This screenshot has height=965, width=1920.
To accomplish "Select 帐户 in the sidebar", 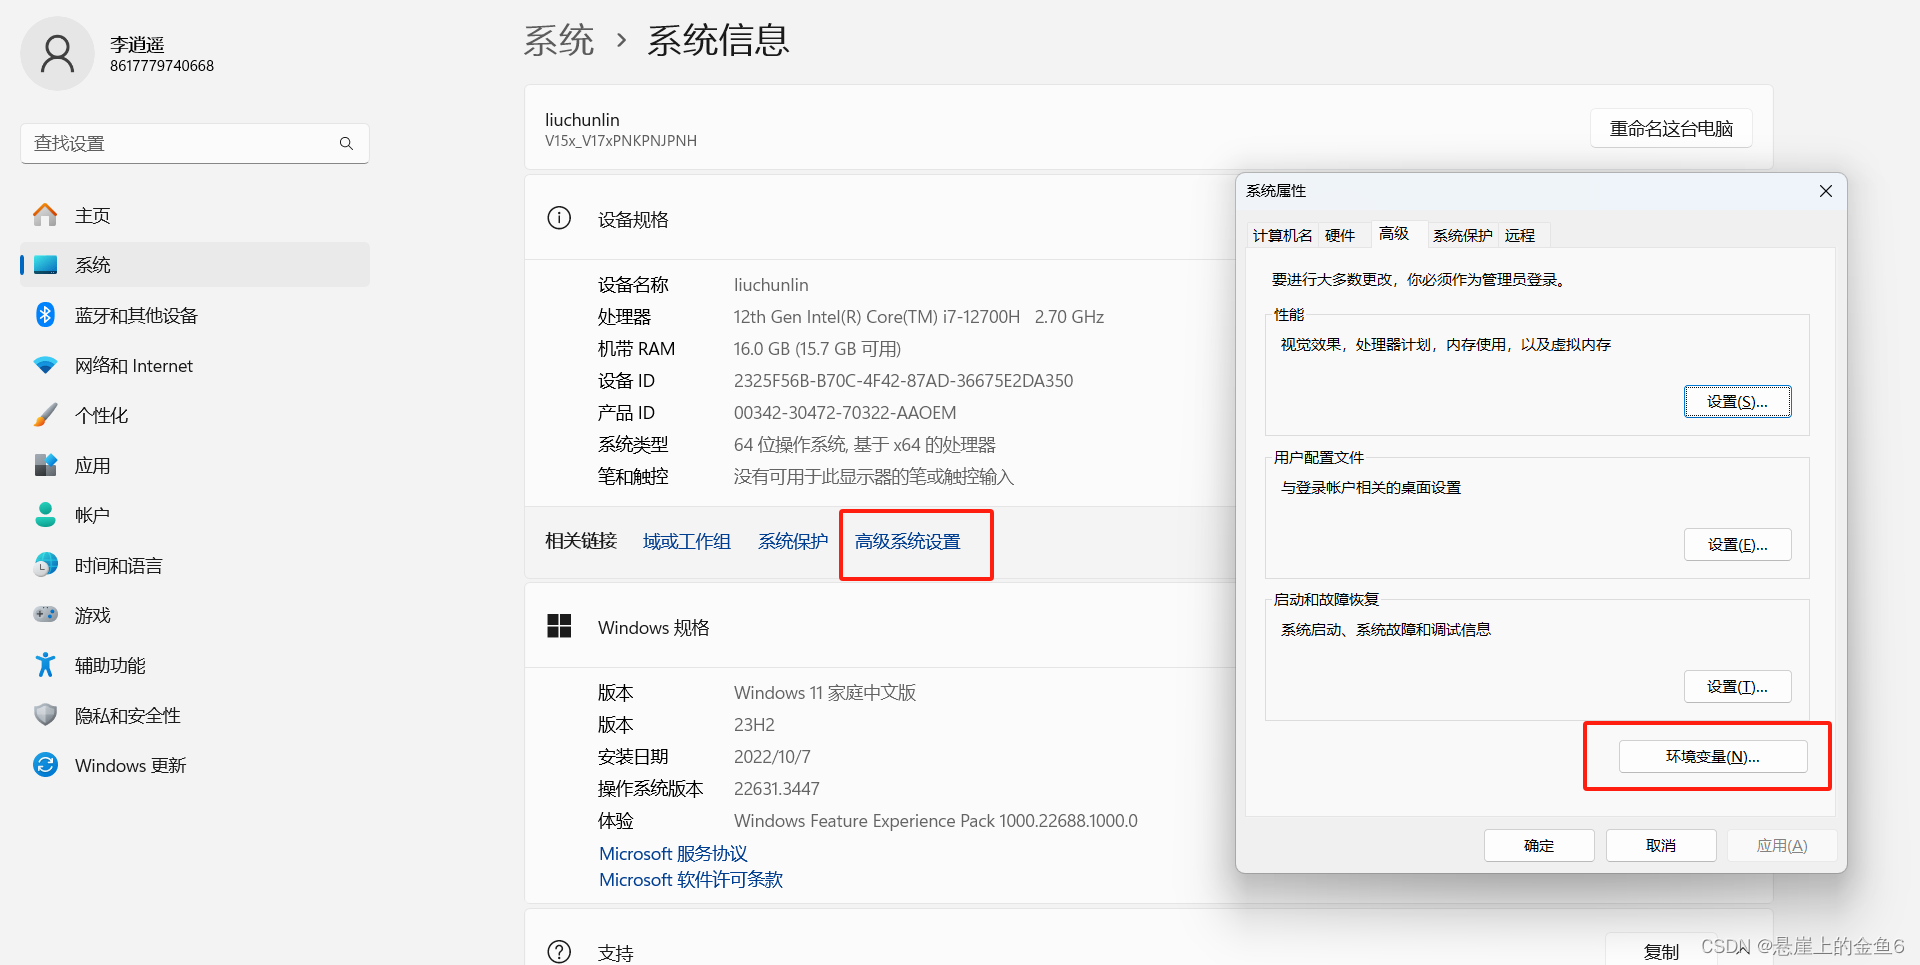I will click(195, 515).
